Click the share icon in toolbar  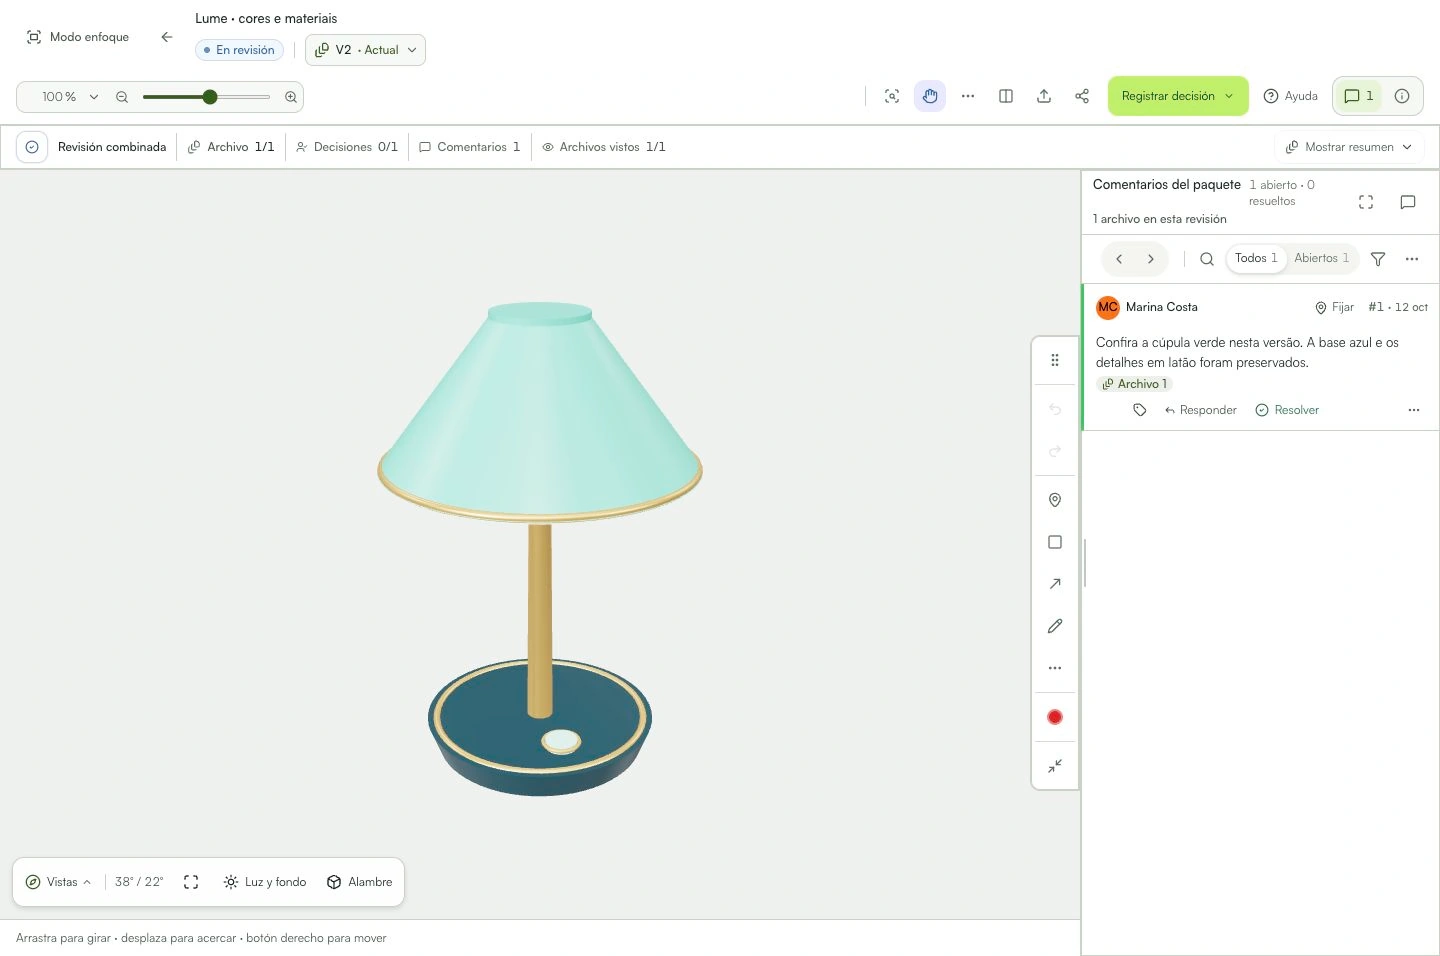pos(1082,96)
